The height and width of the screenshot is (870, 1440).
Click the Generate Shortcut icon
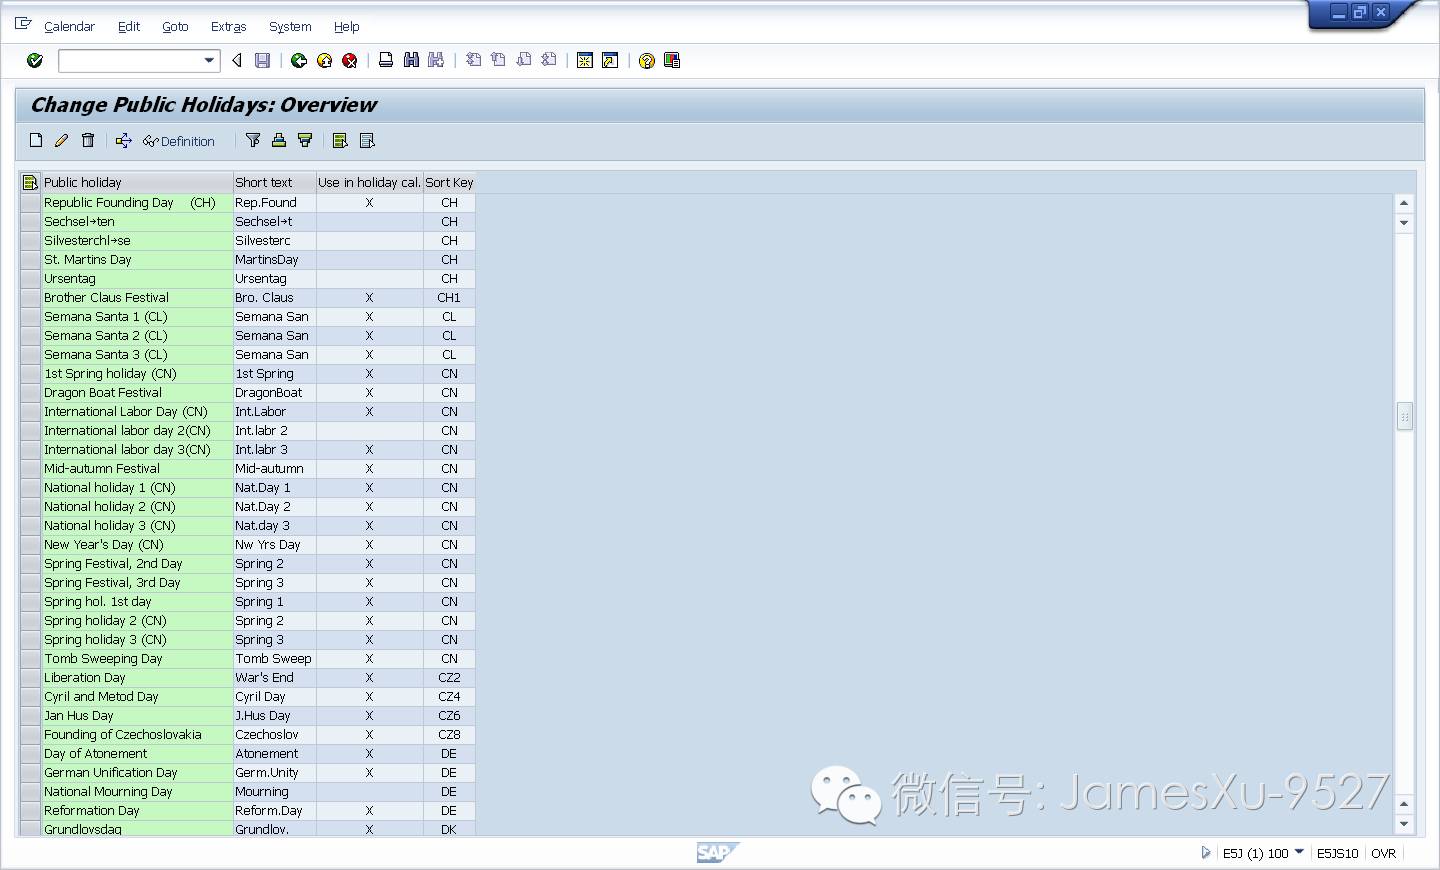(610, 61)
